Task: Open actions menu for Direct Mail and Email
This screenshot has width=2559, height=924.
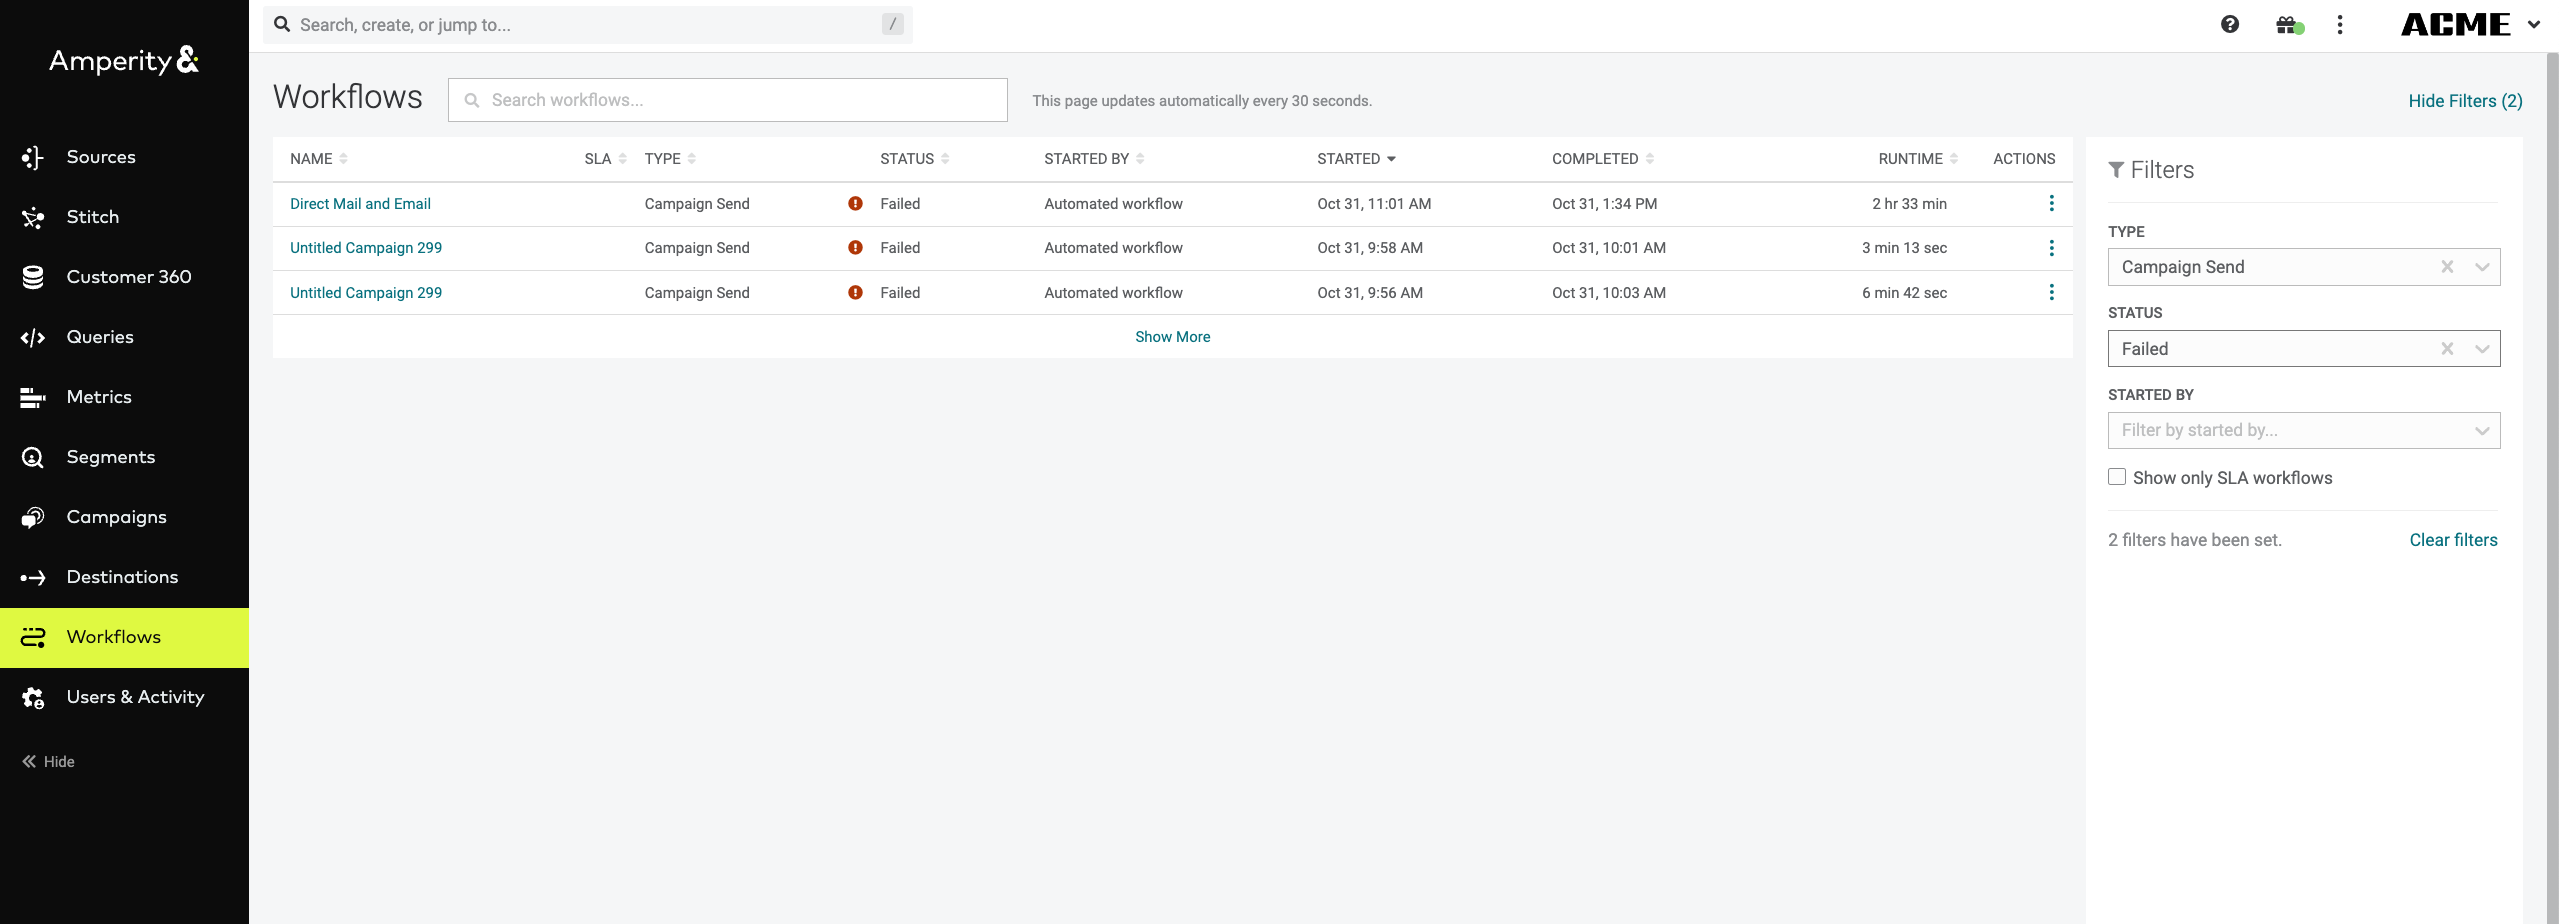Action: pos(2051,204)
